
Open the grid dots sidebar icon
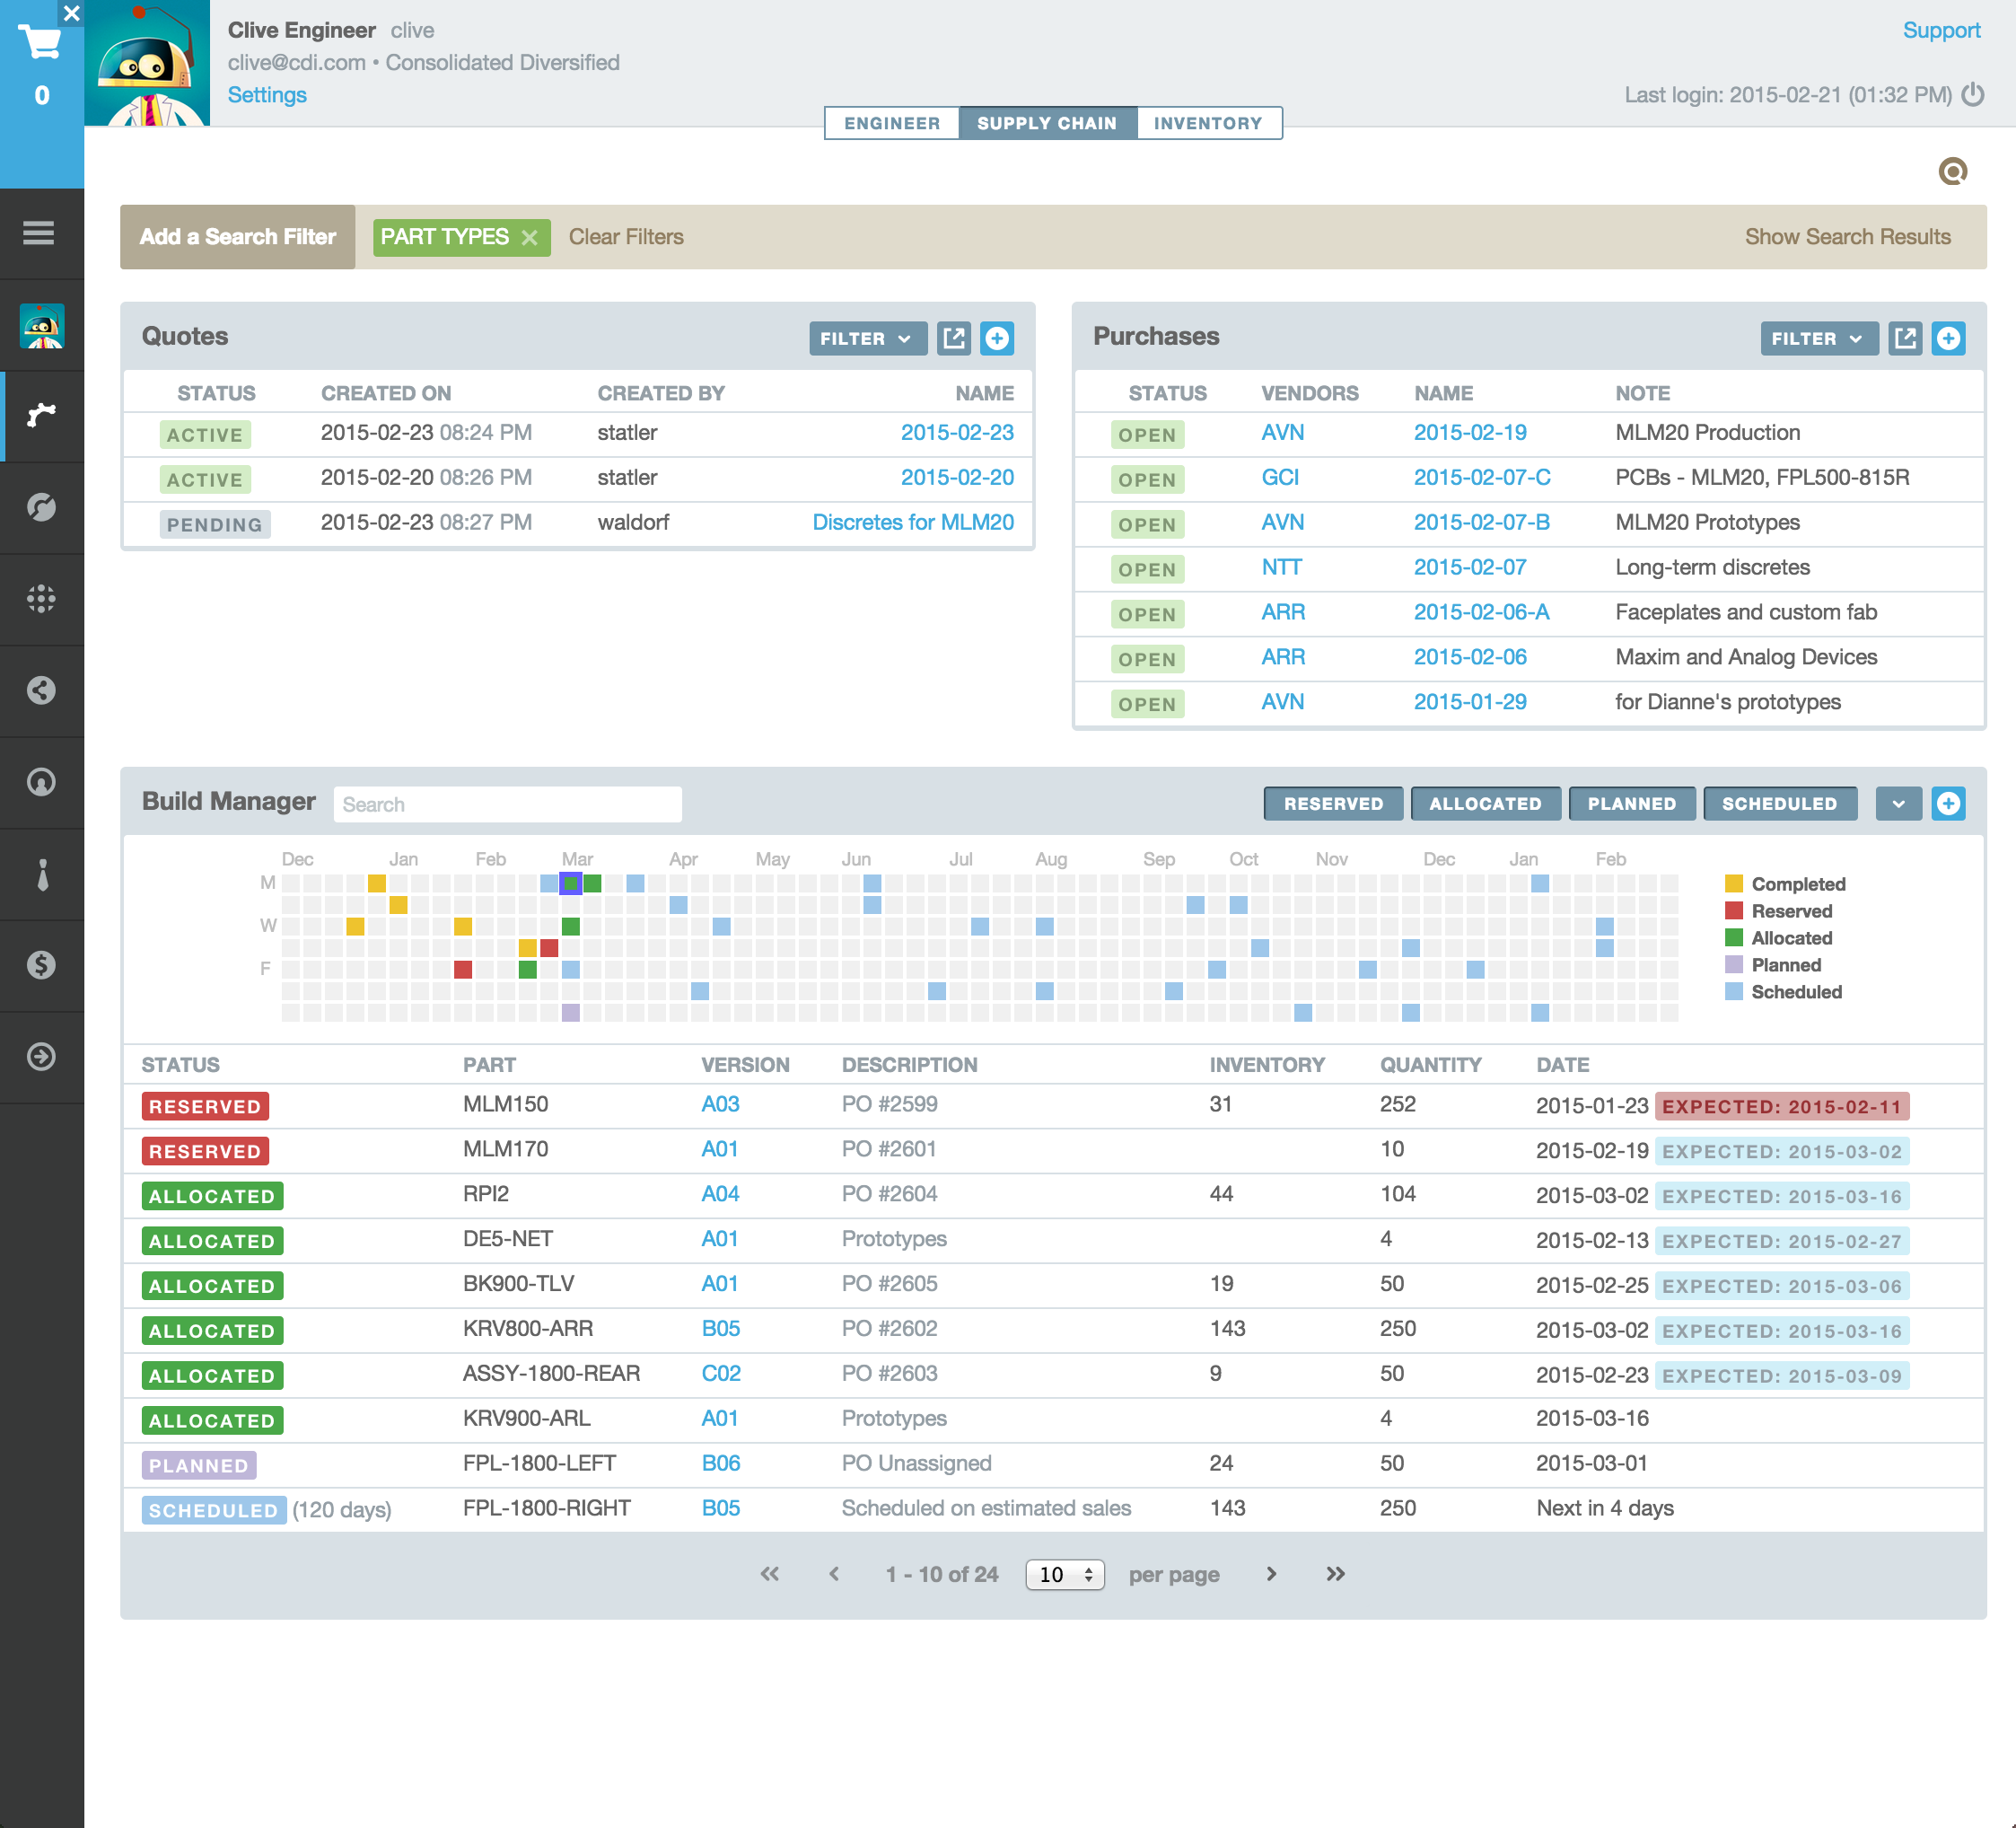(x=41, y=598)
